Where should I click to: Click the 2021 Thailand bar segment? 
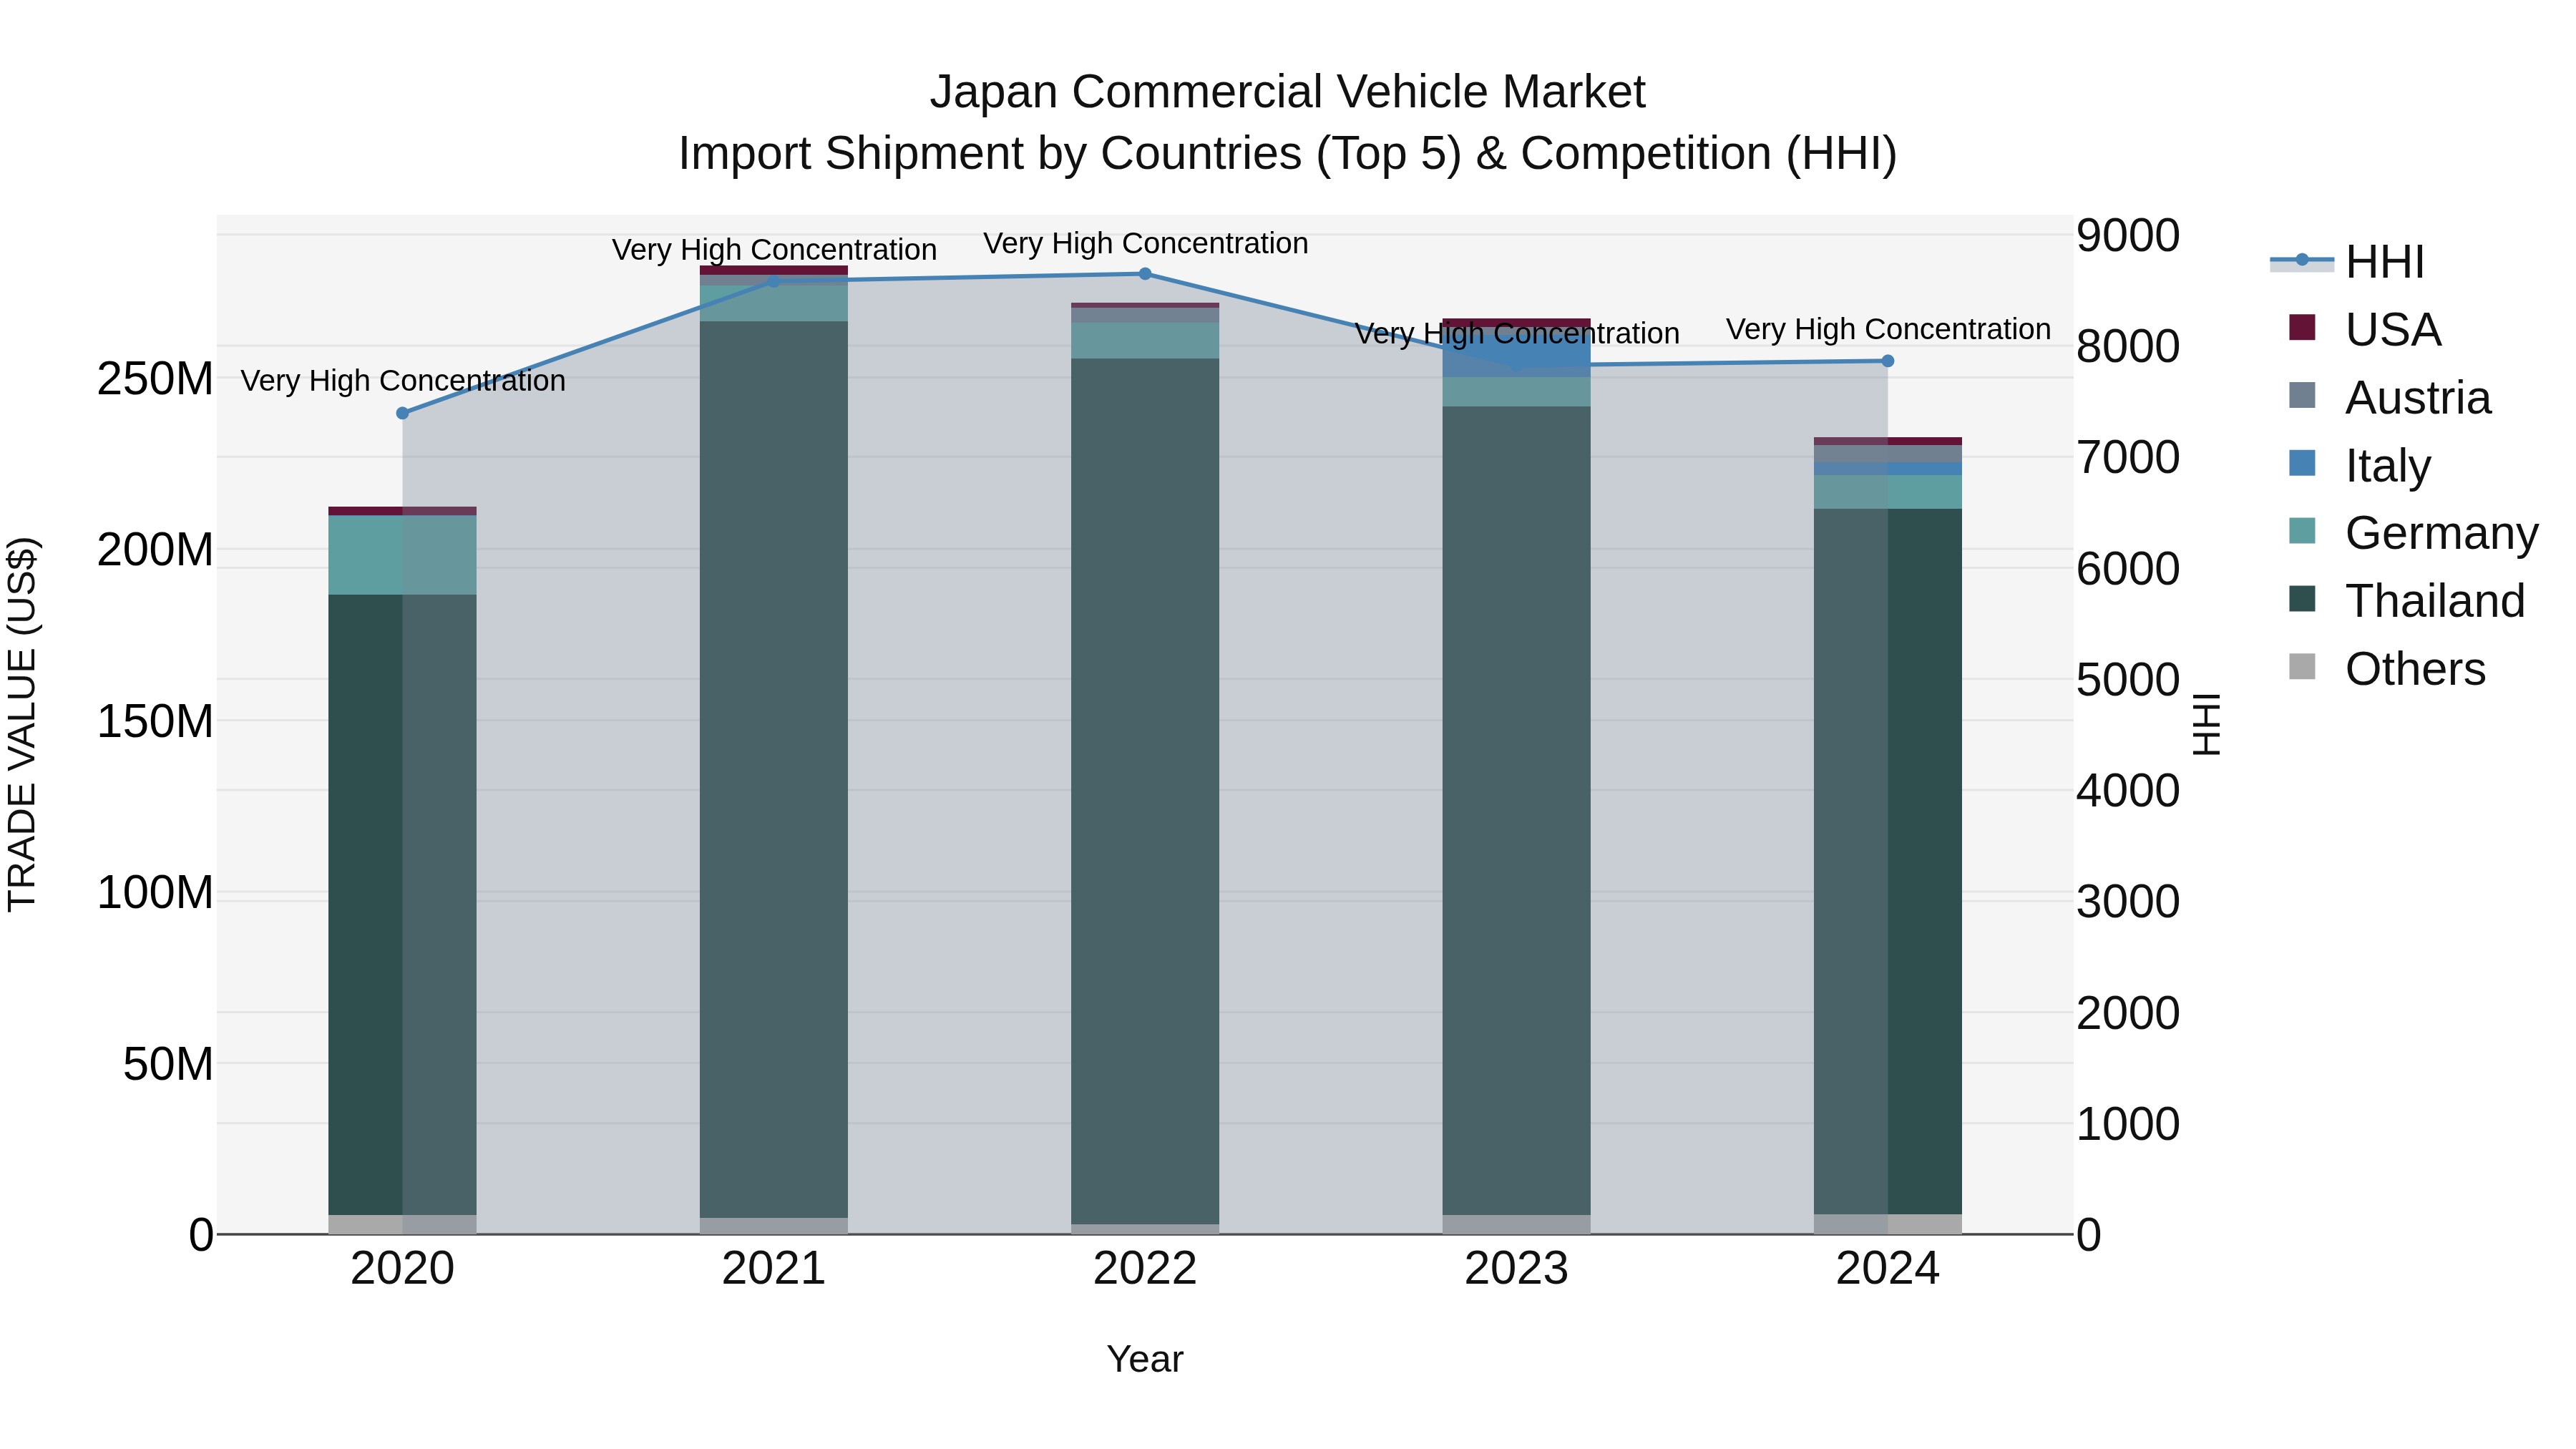(773, 770)
